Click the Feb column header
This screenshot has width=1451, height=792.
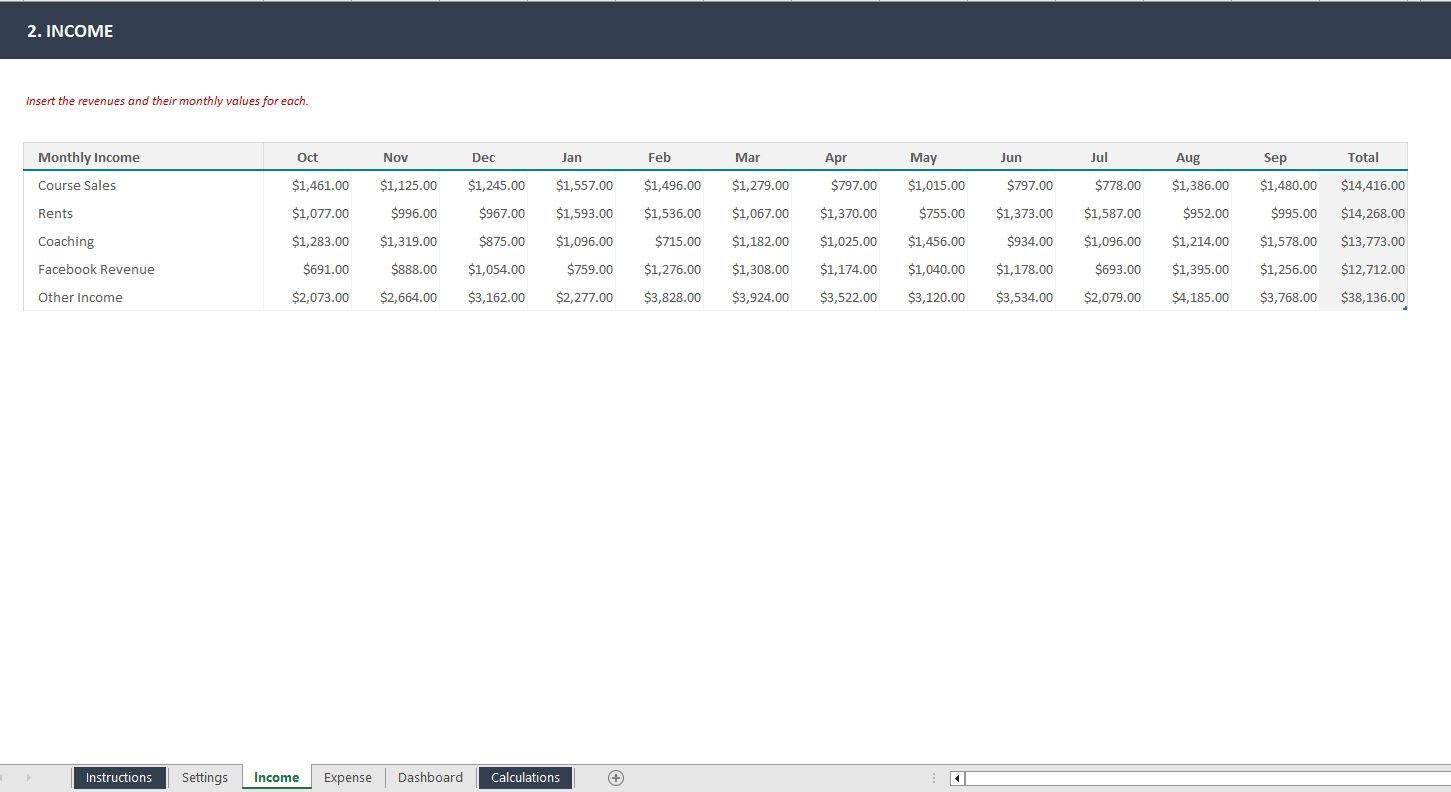[660, 157]
